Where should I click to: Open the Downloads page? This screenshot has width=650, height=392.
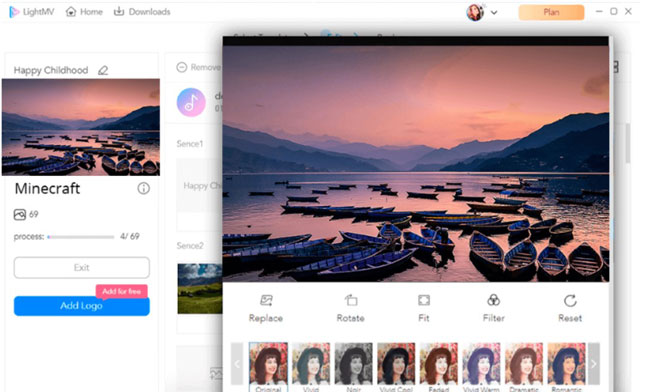[142, 12]
